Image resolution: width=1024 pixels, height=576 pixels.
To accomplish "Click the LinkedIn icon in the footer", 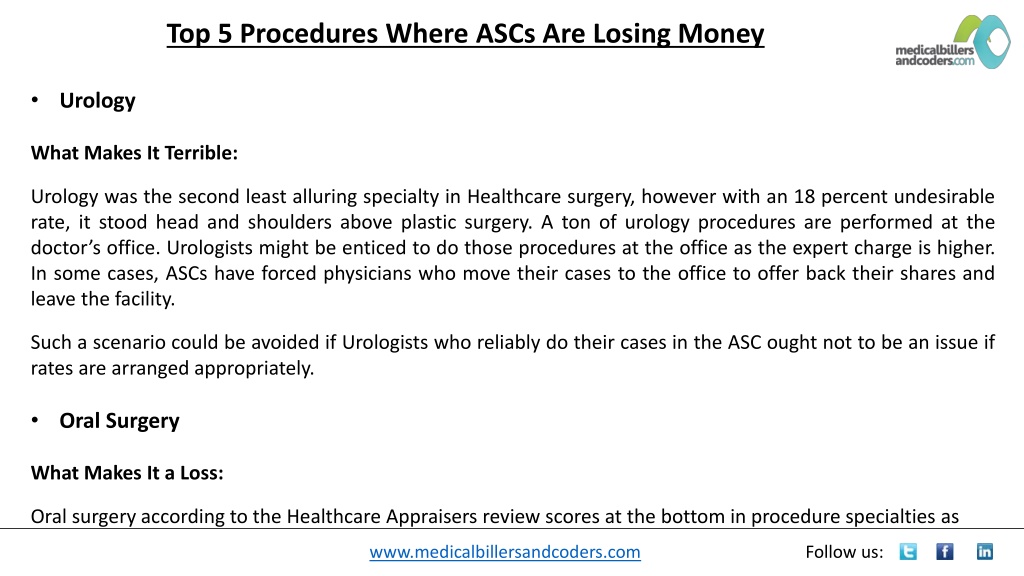I will click(985, 552).
